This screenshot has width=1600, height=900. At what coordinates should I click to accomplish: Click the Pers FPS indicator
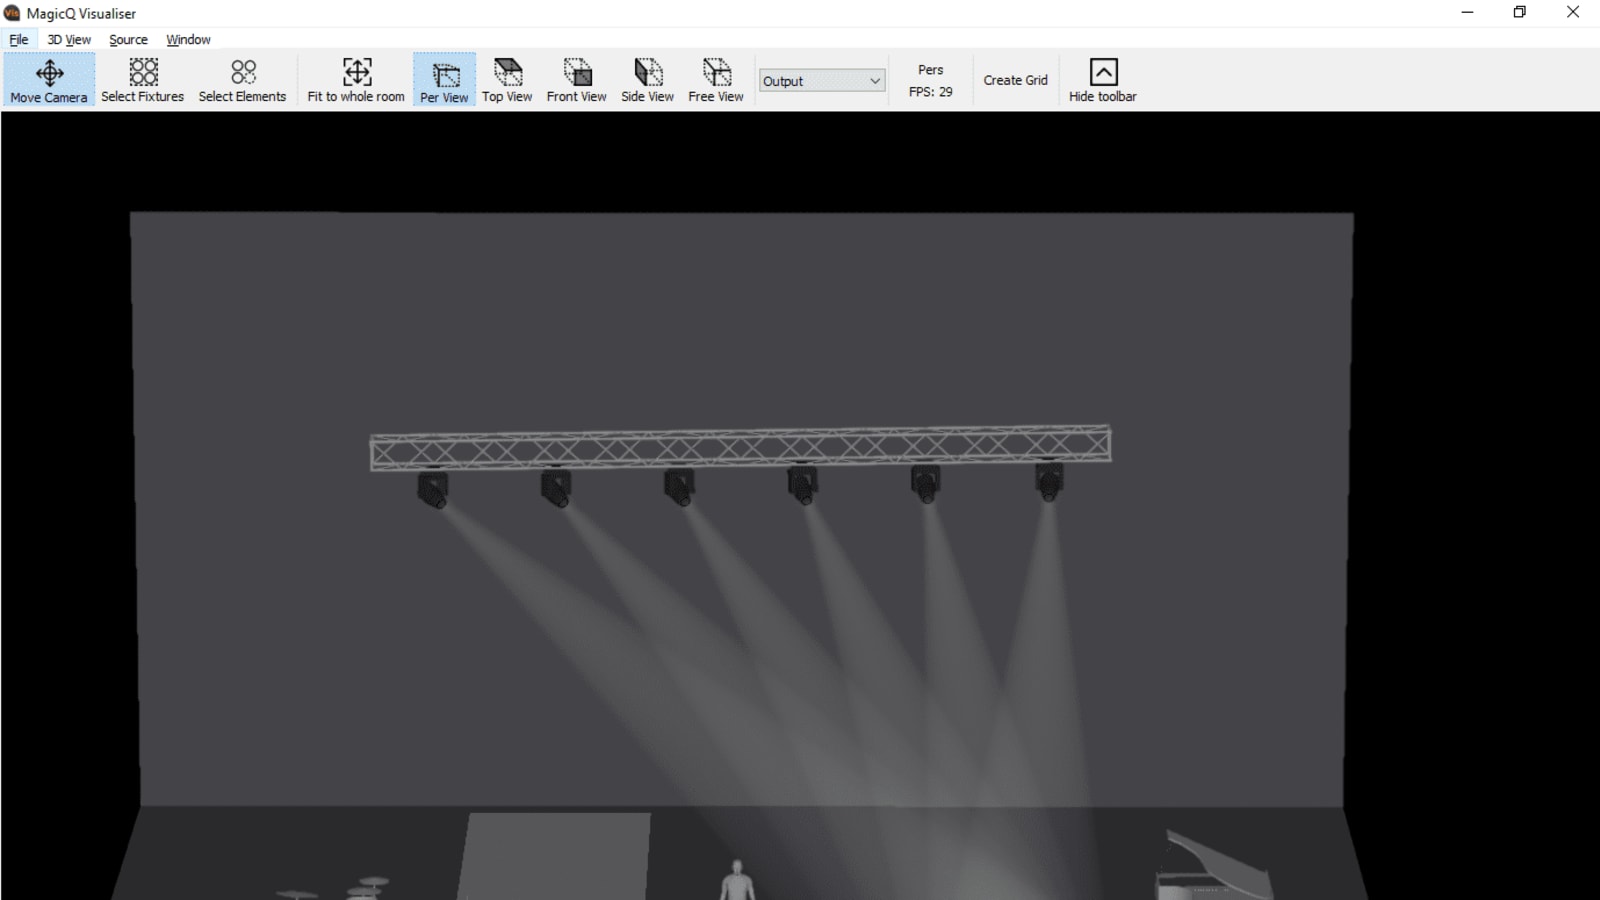coord(930,80)
